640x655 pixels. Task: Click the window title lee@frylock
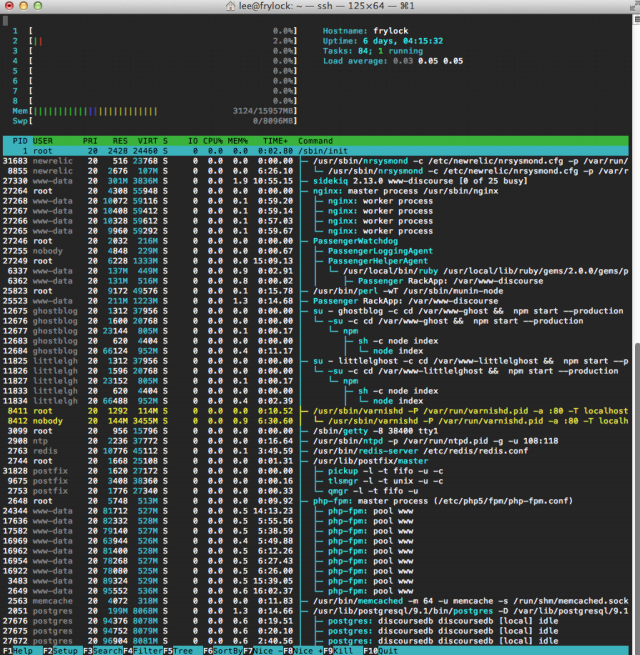326,6
